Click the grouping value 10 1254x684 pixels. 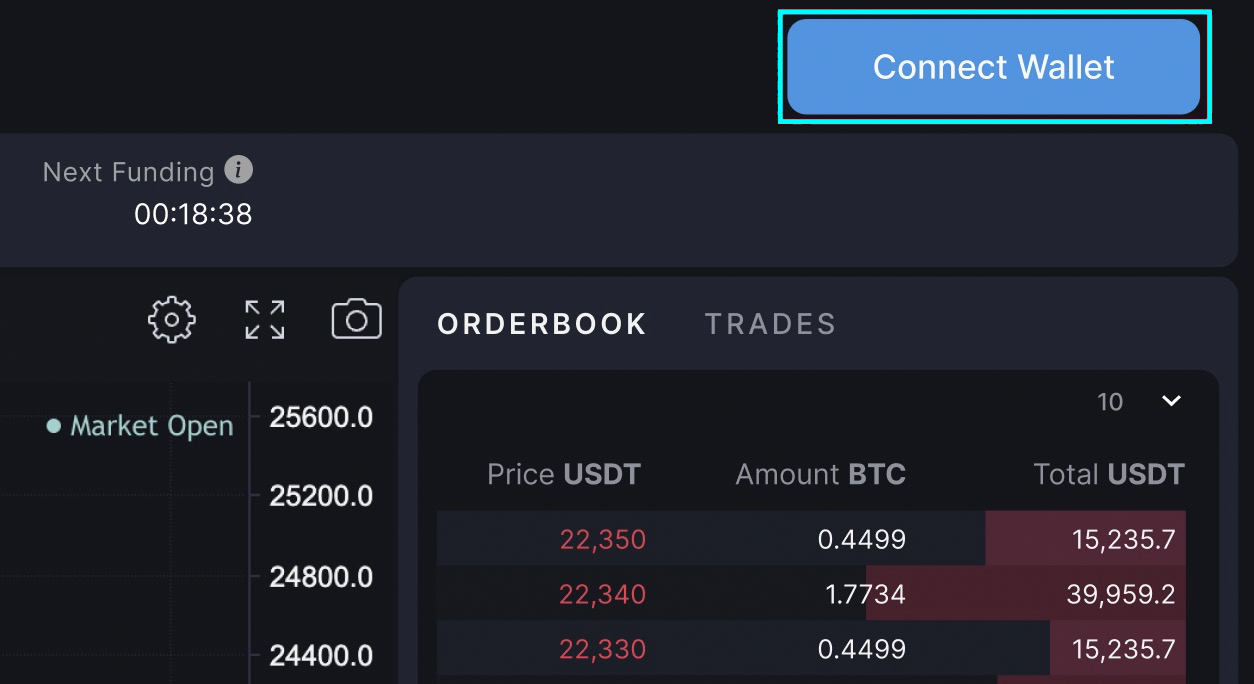tap(1110, 402)
